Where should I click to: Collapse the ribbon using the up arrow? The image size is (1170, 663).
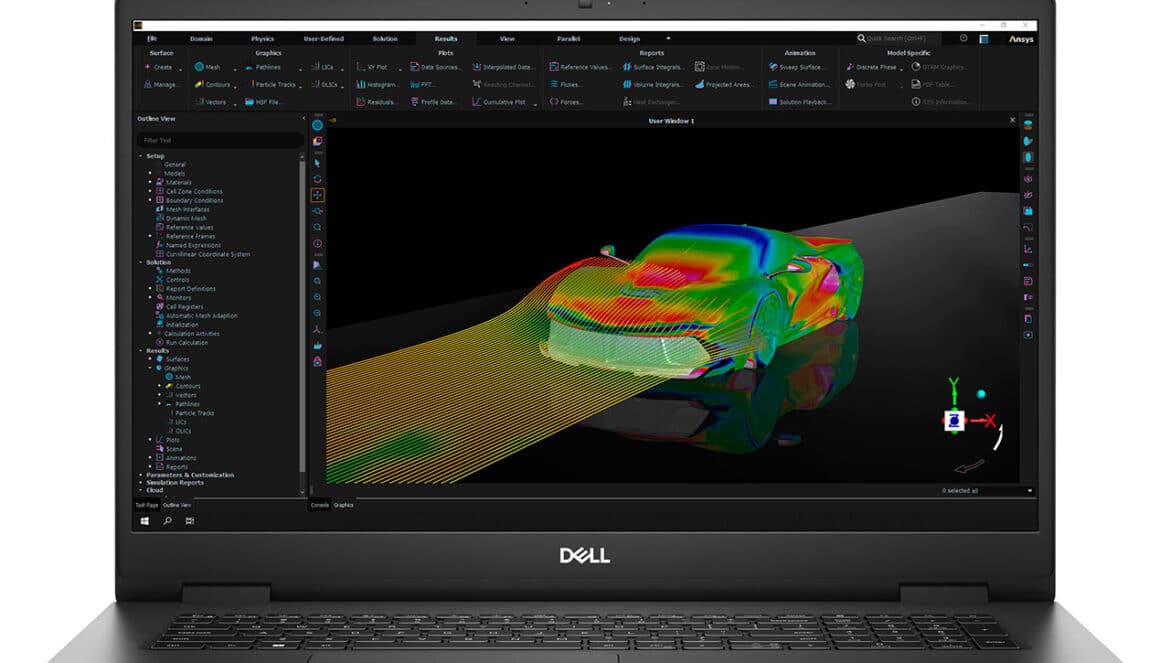(669, 38)
